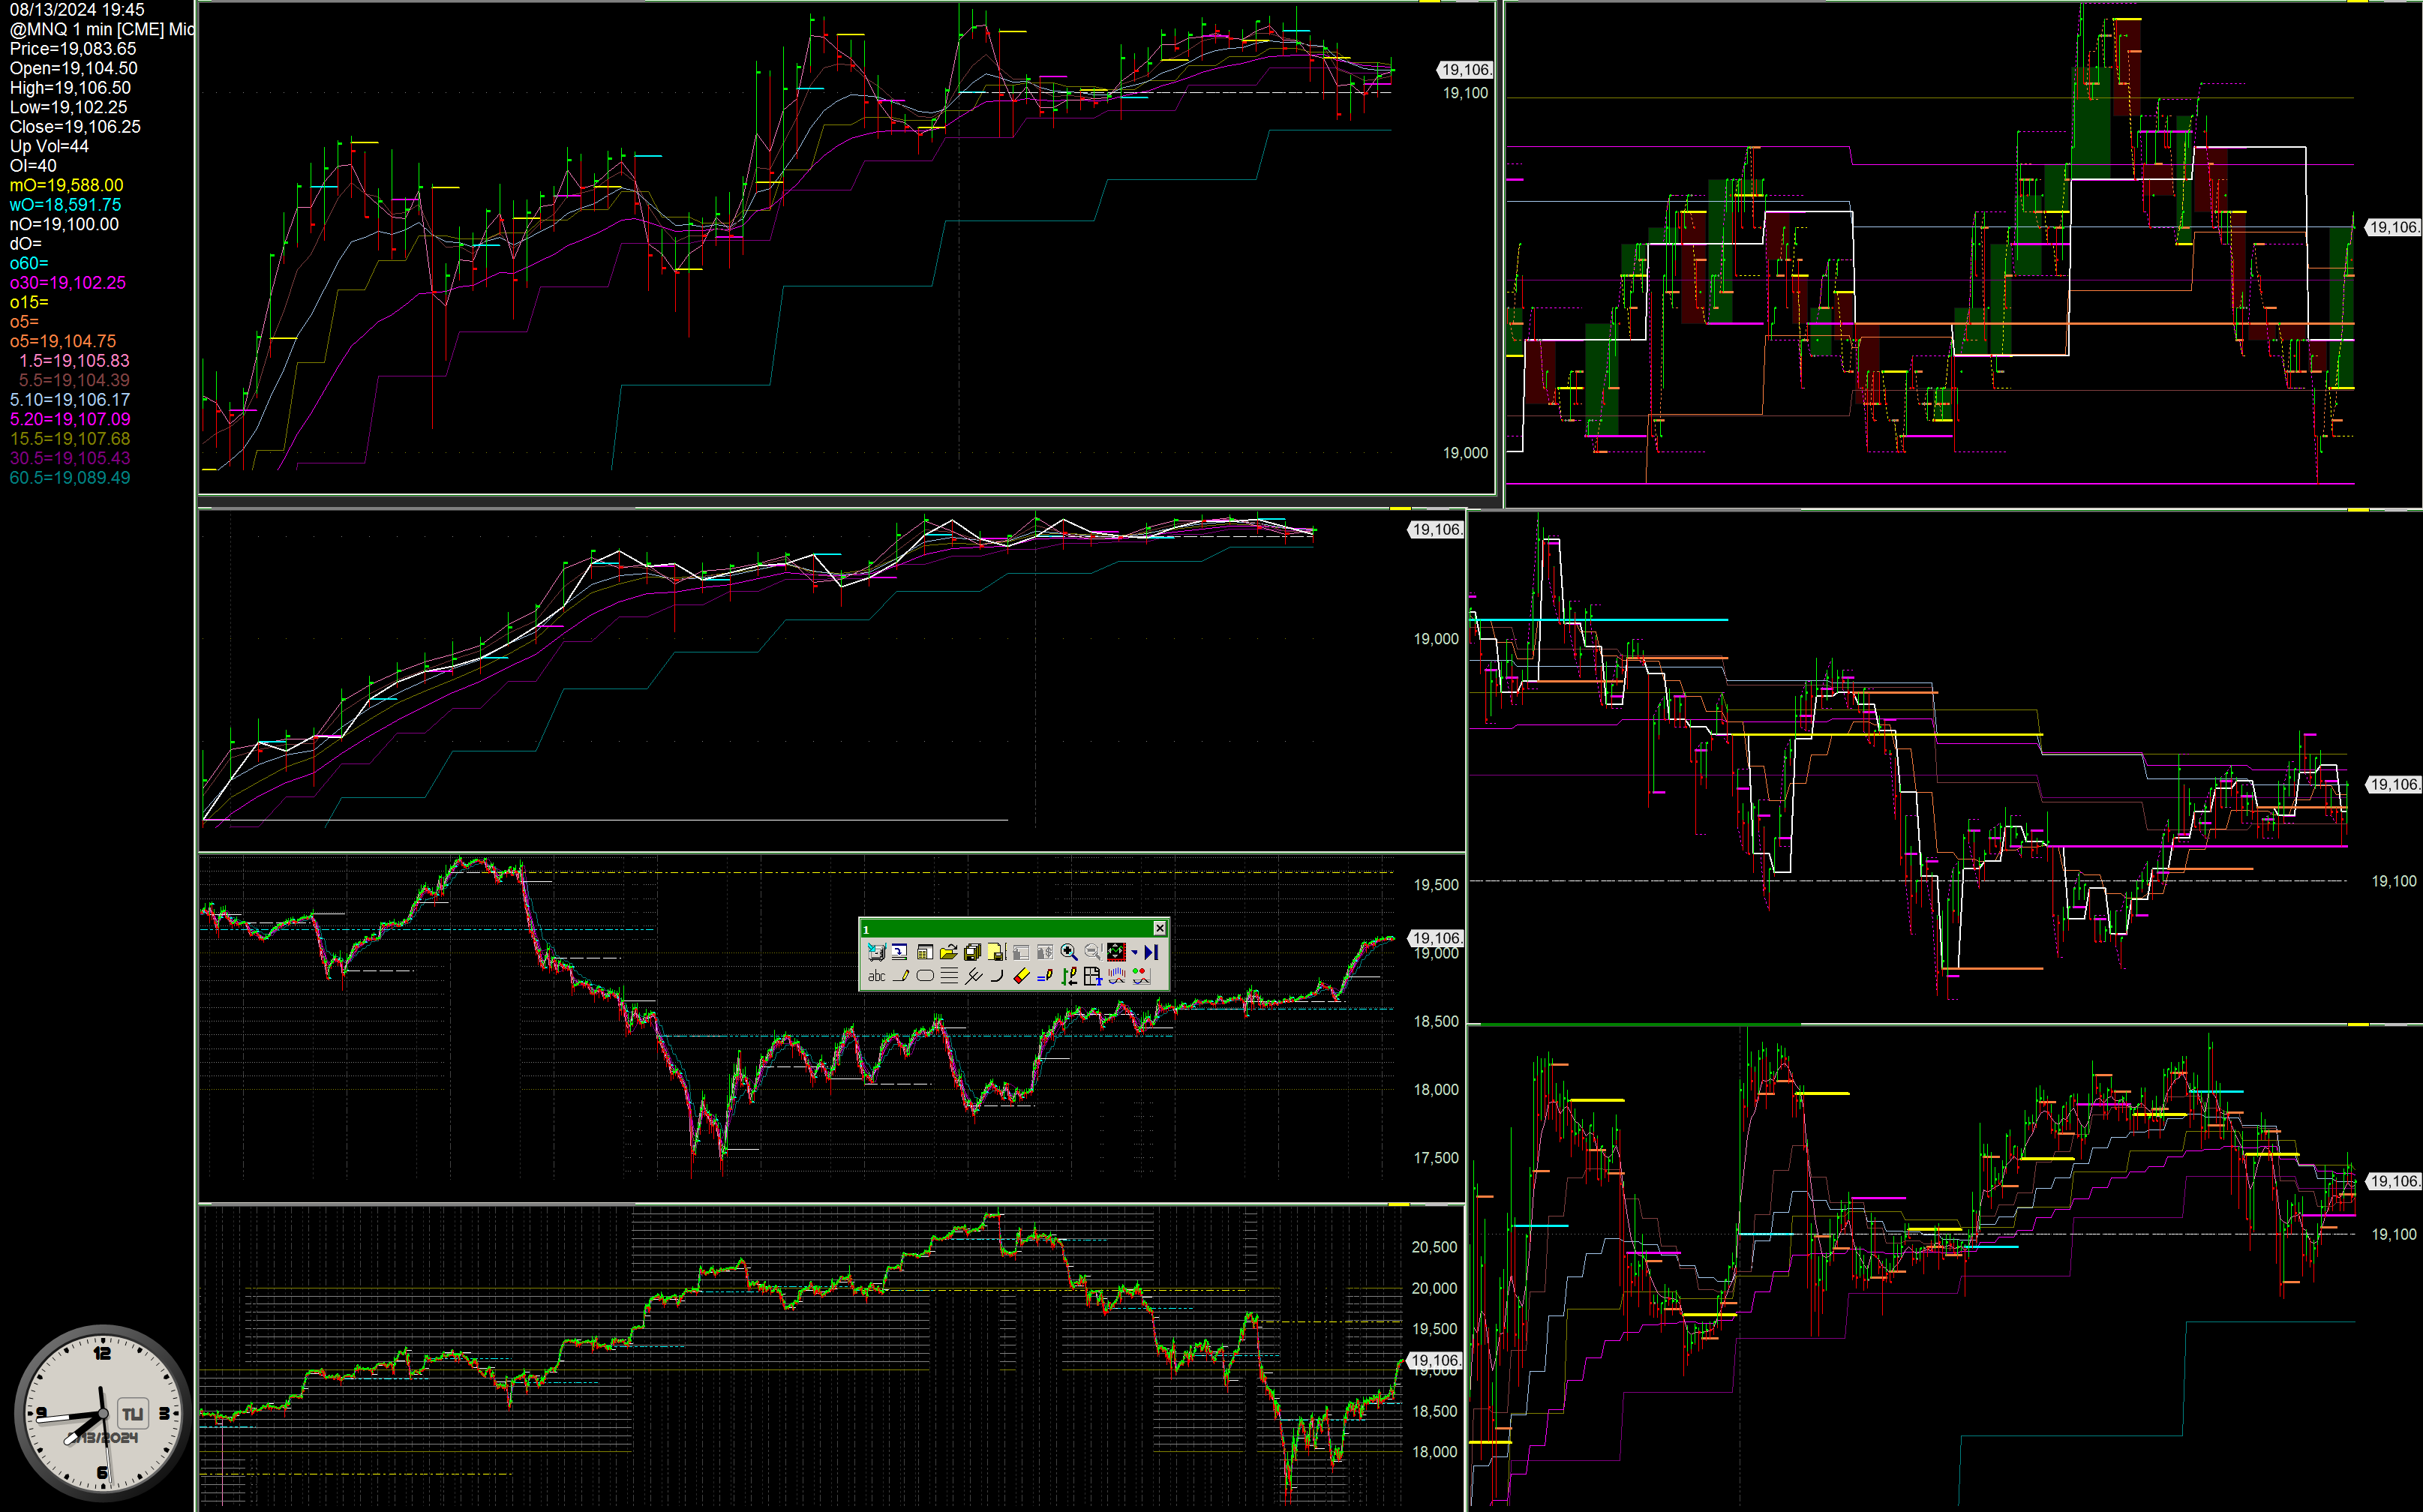The image size is (2423, 1512).
Task: Click the open folder workspace icon
Action: [x=949, y=952]
